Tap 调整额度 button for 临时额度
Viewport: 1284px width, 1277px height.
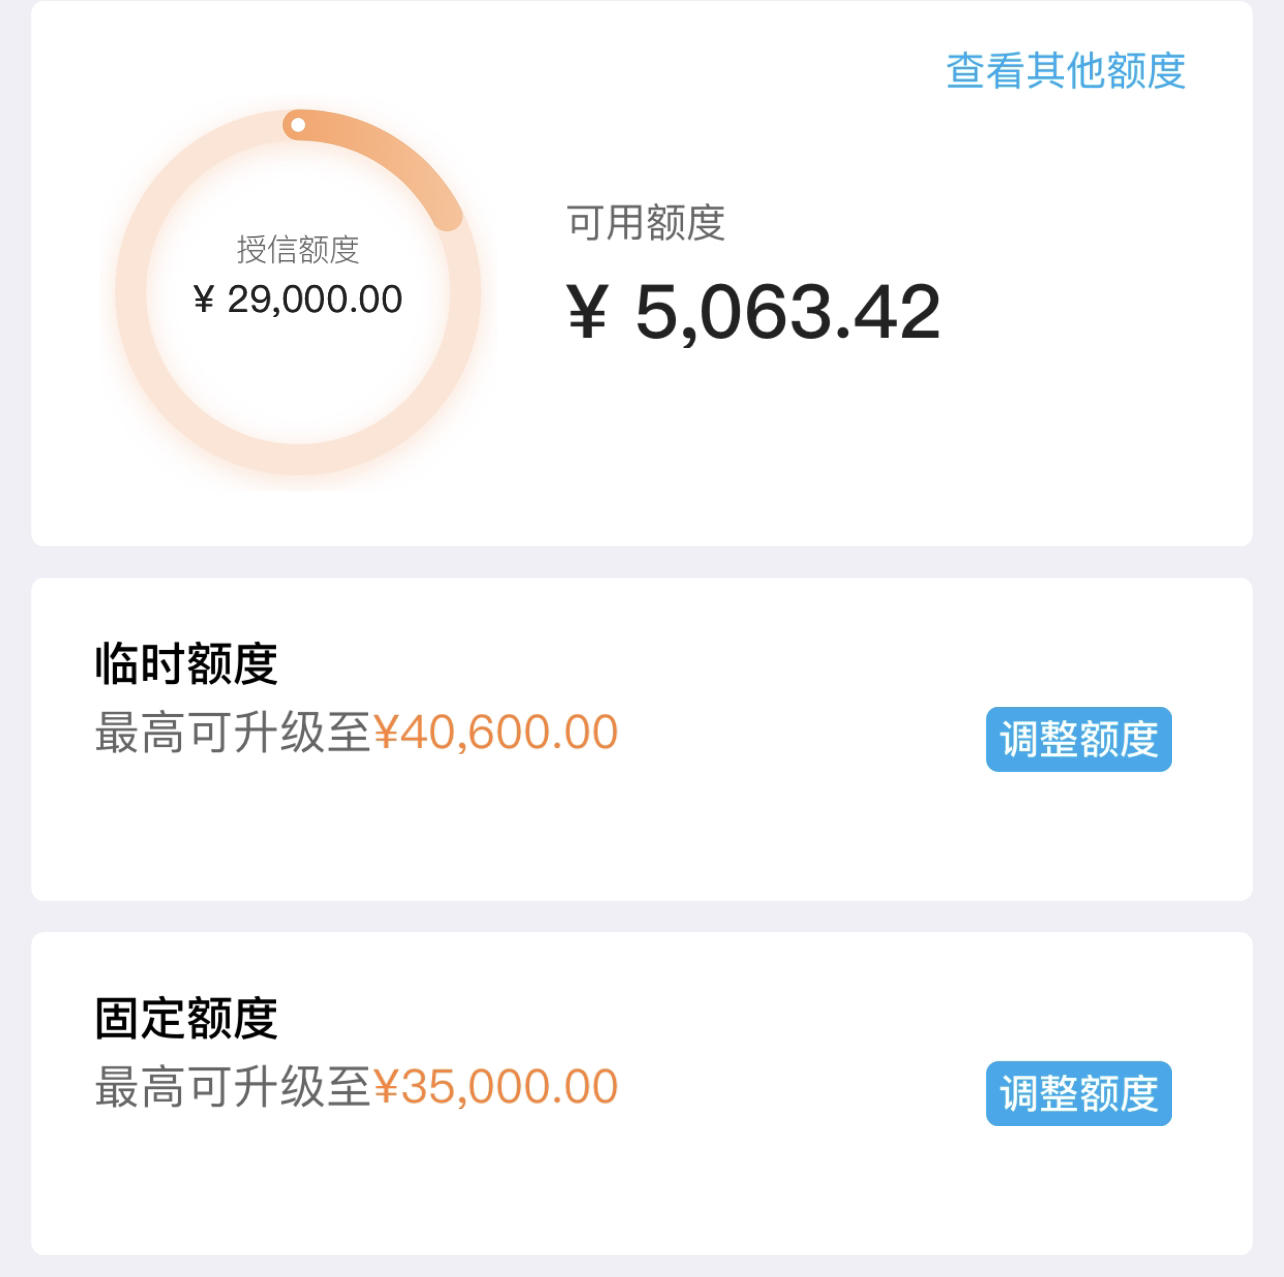tap(1078, 739)
